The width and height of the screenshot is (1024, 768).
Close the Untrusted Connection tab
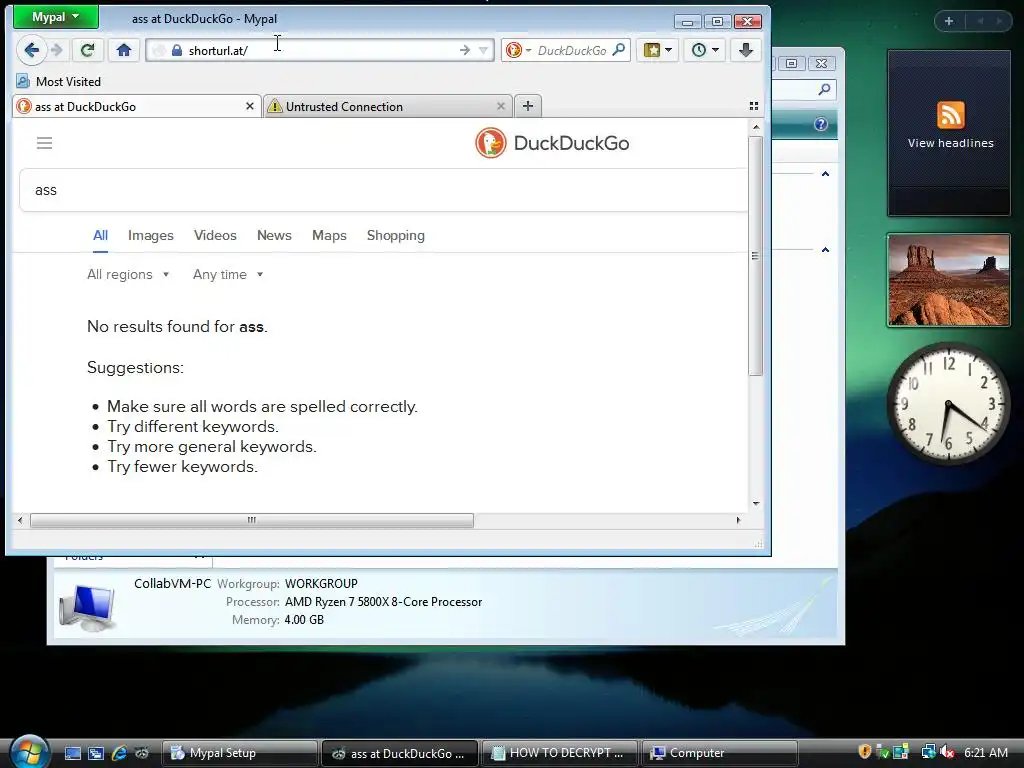pyautogui.click(x=501, y=106)
